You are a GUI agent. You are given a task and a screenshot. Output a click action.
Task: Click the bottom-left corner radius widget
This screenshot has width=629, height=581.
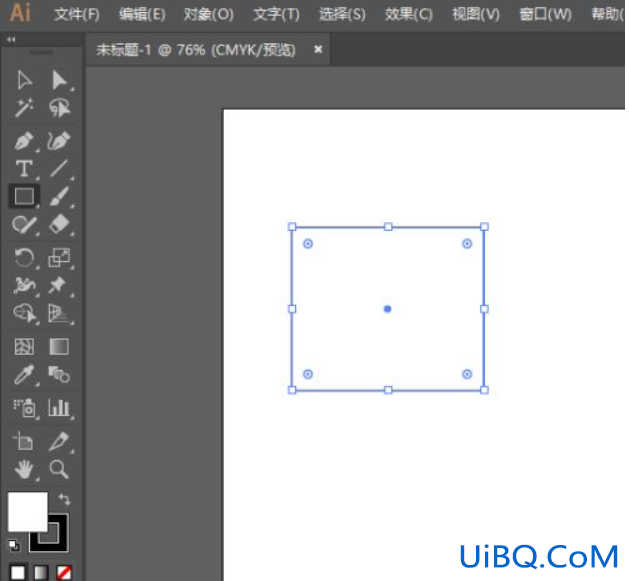click(x=308, y=374)
